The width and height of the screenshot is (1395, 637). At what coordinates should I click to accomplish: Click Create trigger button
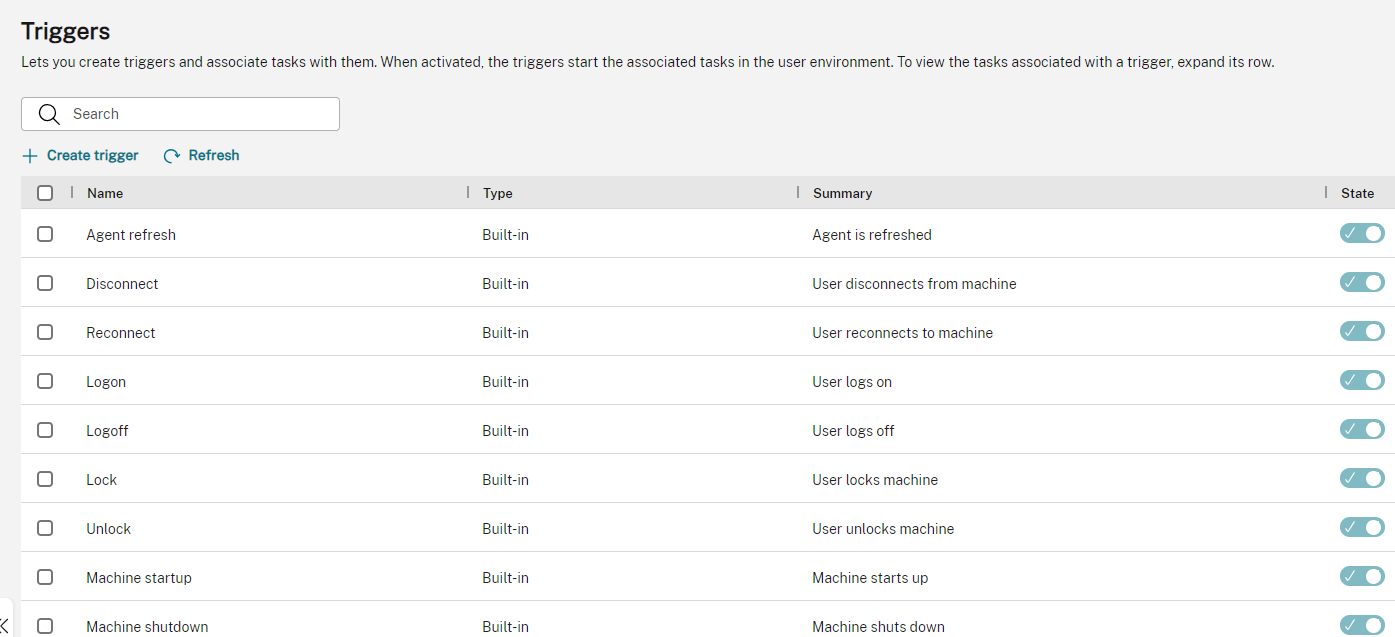pyautogui.click(x=92, y=156)
